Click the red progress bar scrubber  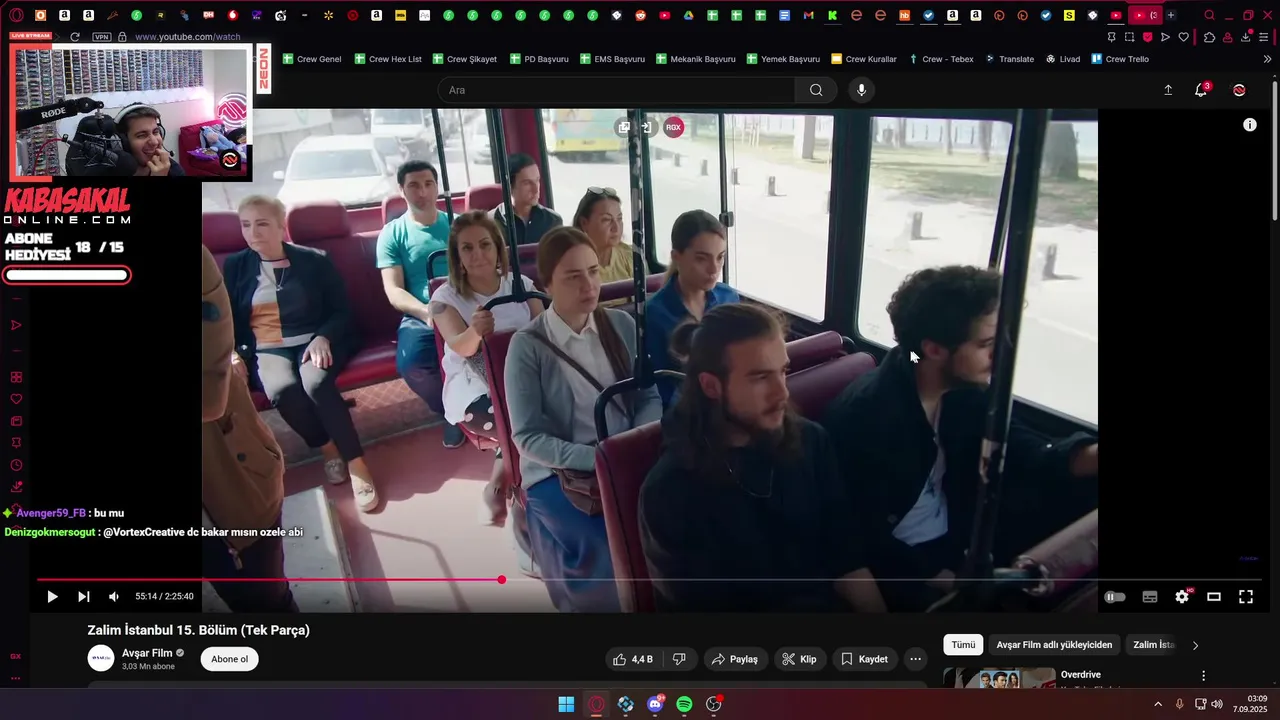tap(501, 580)
